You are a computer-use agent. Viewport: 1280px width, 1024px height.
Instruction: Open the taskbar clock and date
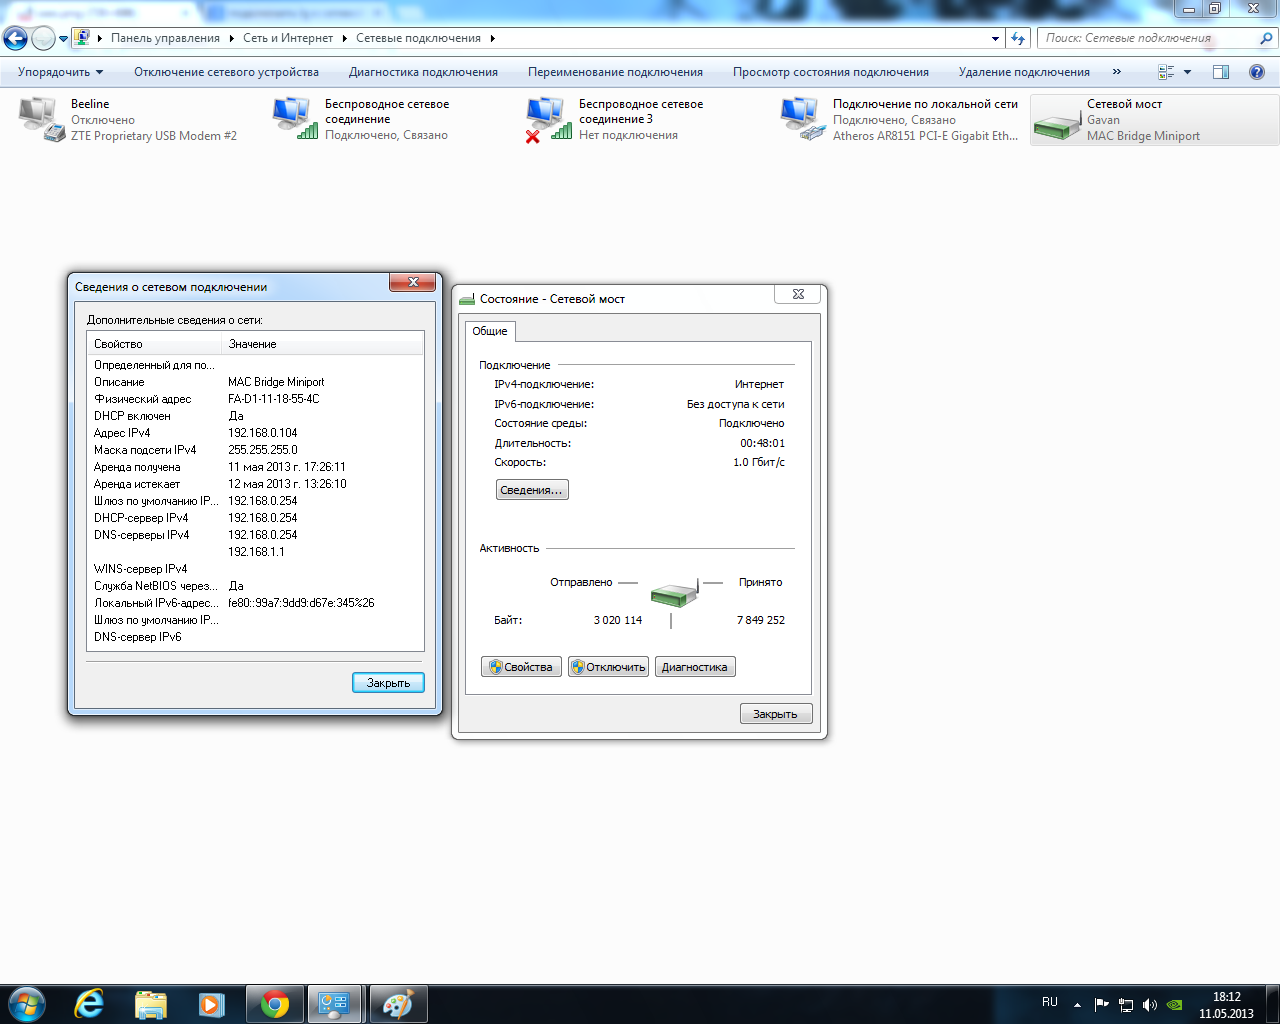[x=1226, y=1005]
